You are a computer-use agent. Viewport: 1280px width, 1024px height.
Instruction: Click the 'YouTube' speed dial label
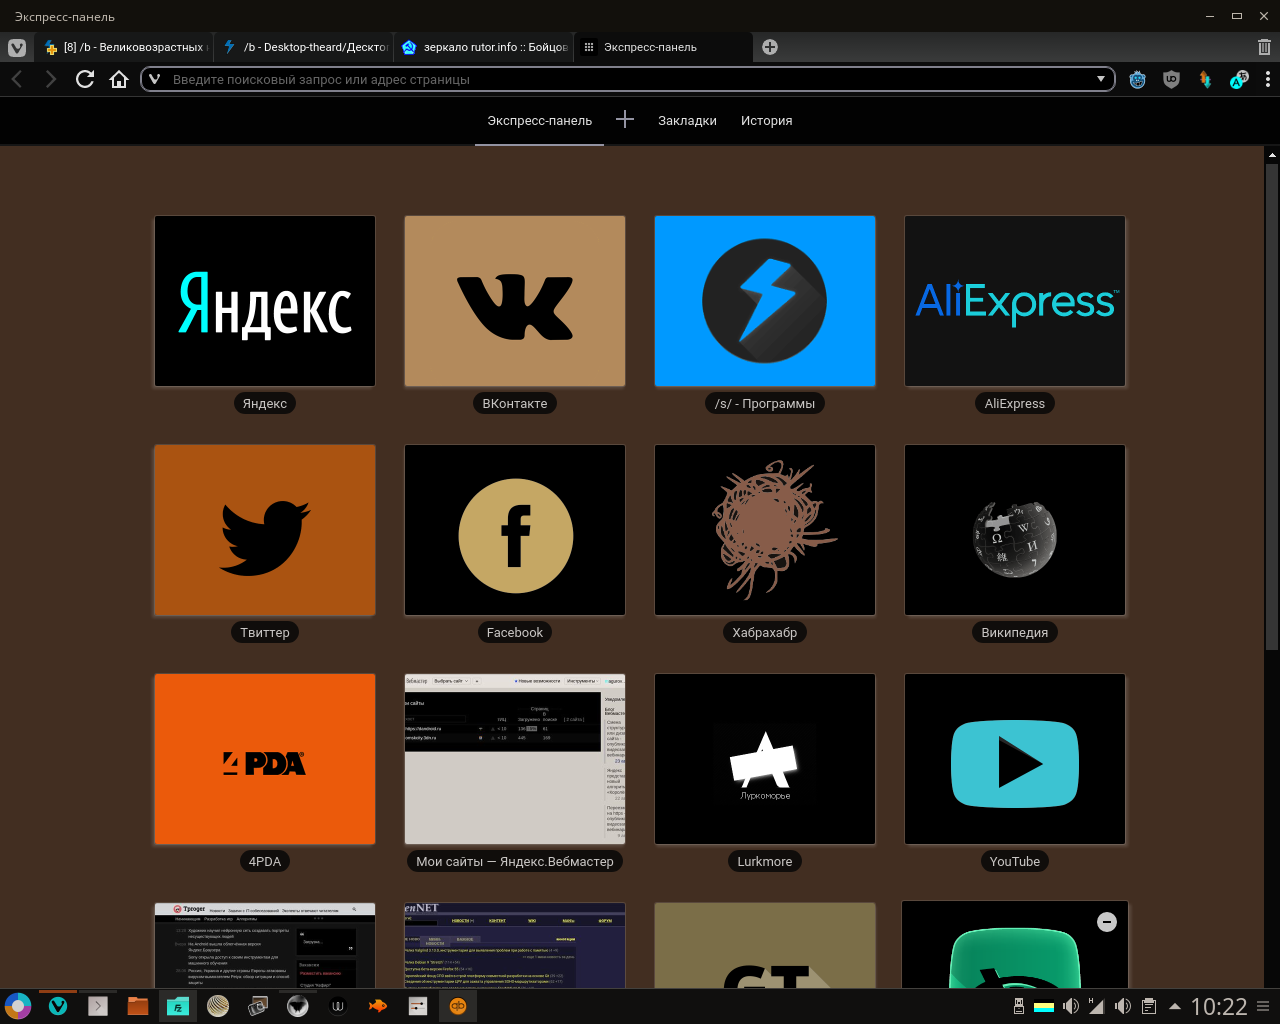pos(1015,862)
